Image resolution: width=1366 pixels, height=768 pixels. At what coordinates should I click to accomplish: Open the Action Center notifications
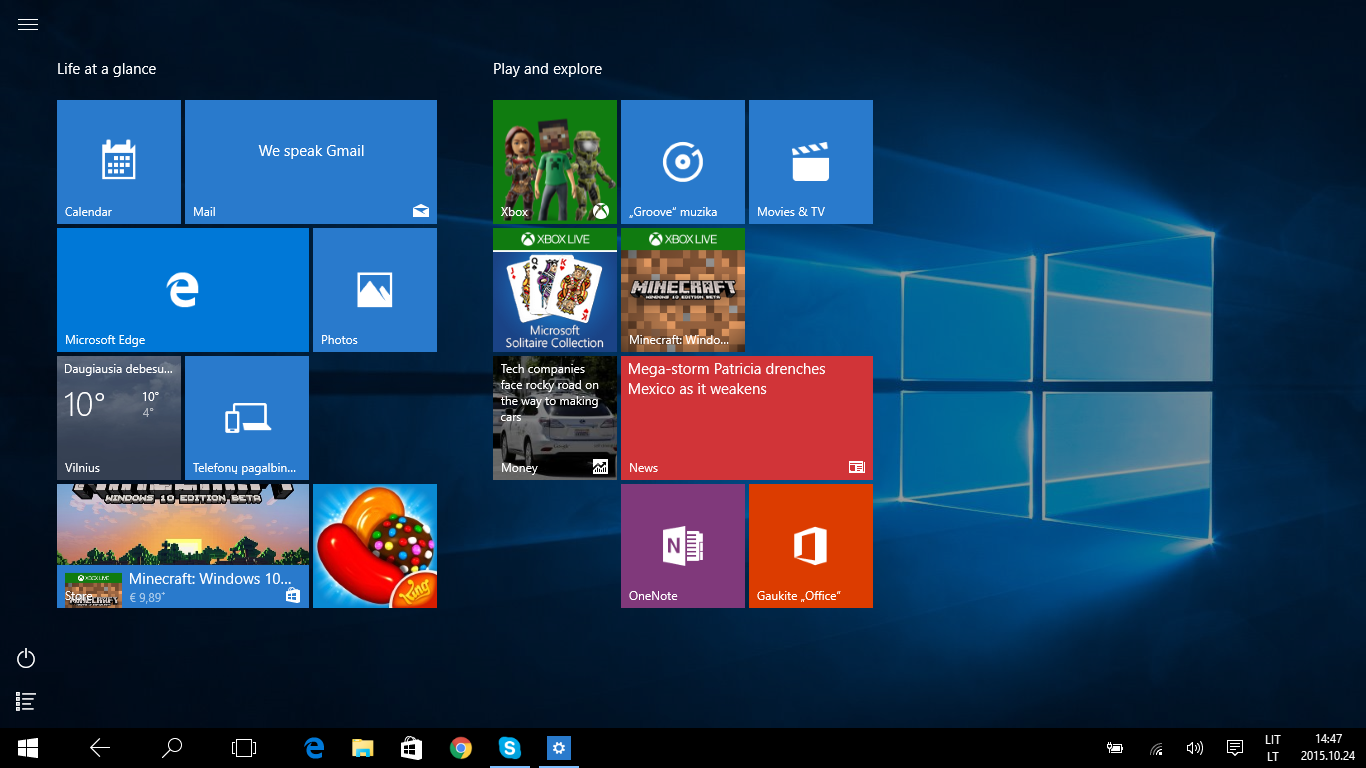pyautogui.click(x=1235, y=747)
